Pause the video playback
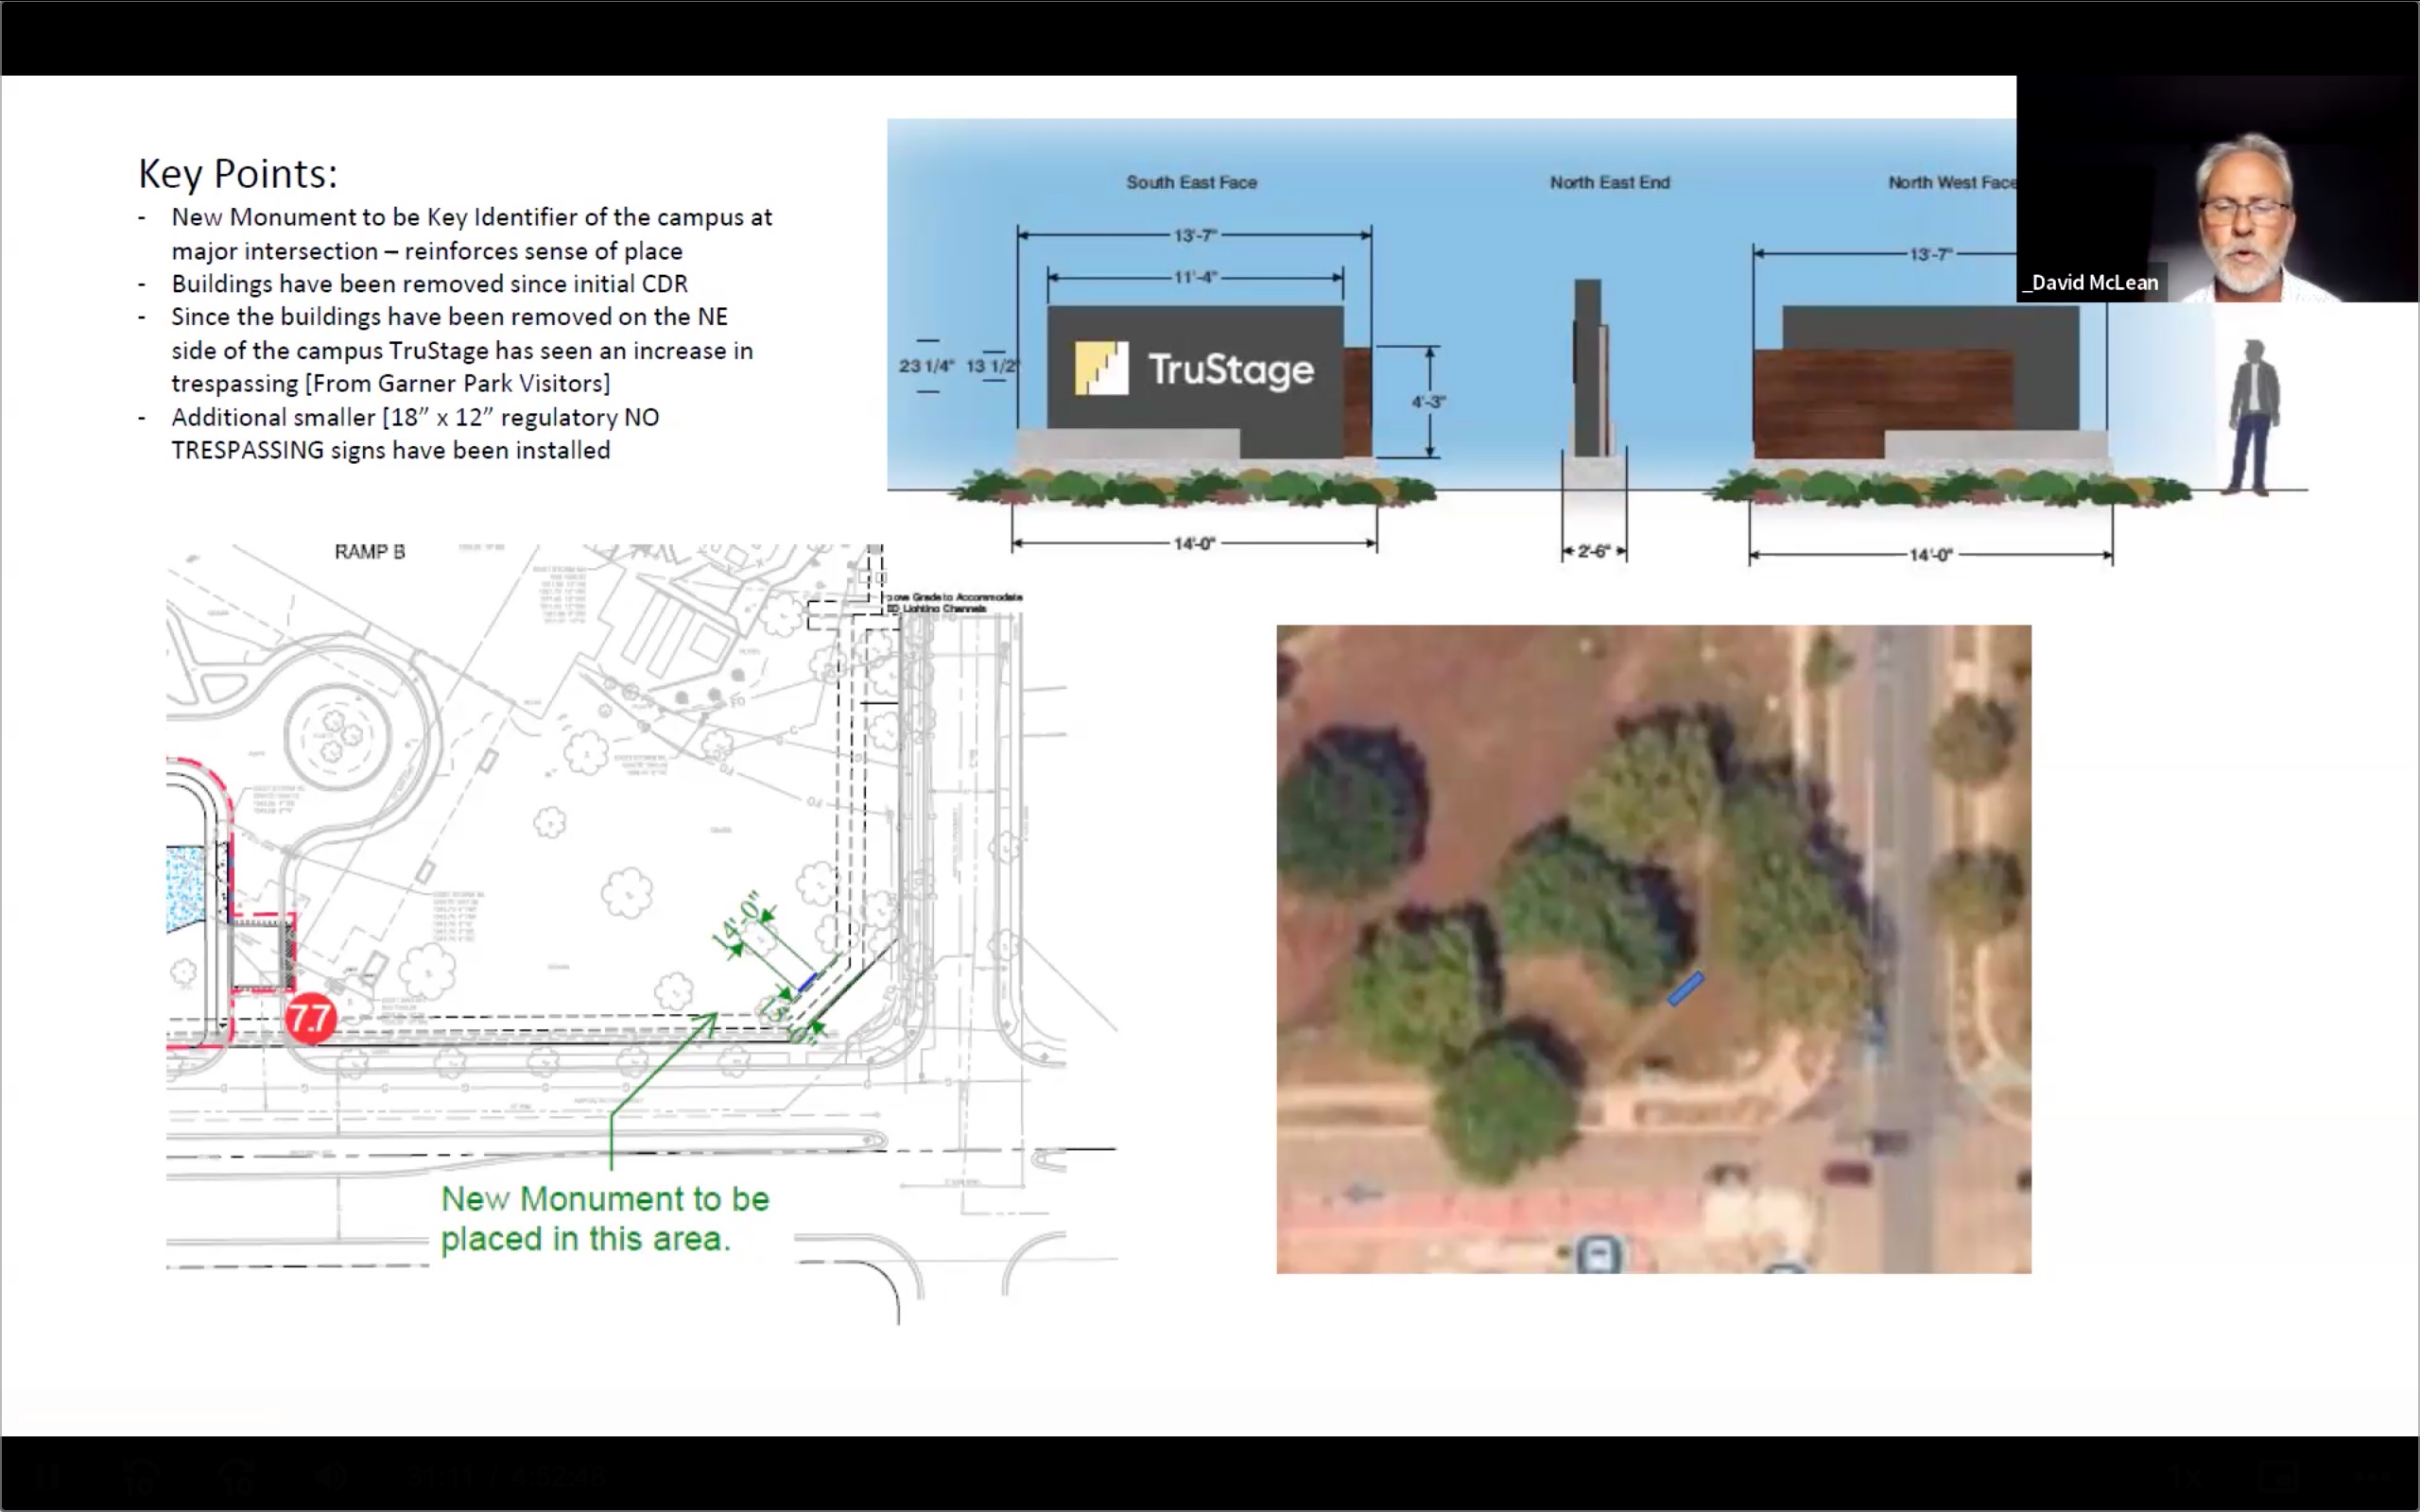This screenshot has width=2420, height=1512. pos(46,1477)
